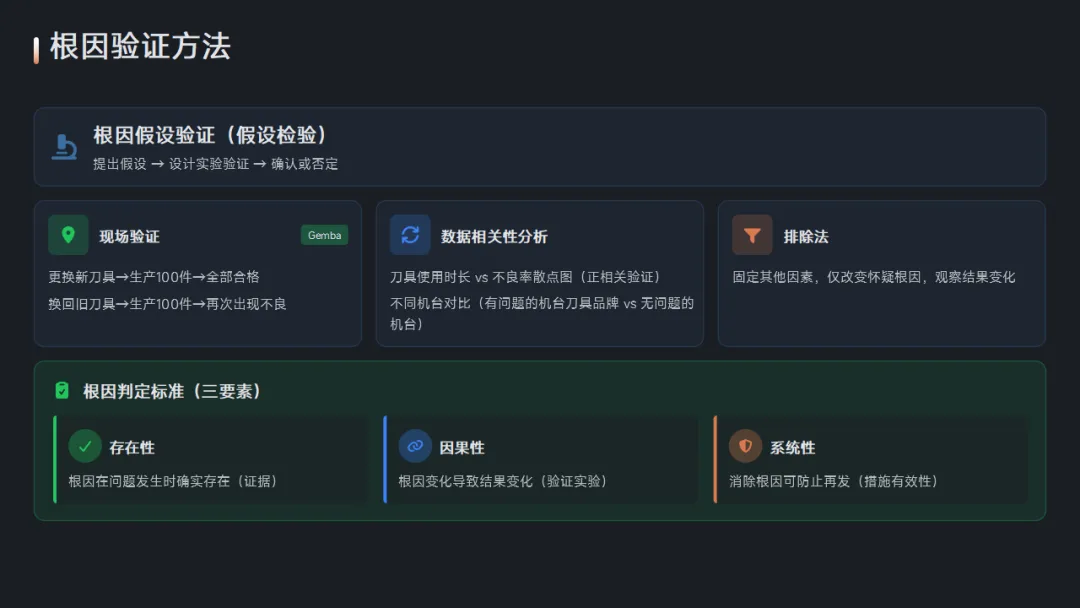Click the blue refresh arrows icon
This screenshot has height=608, width=1080.
(410, 235)
